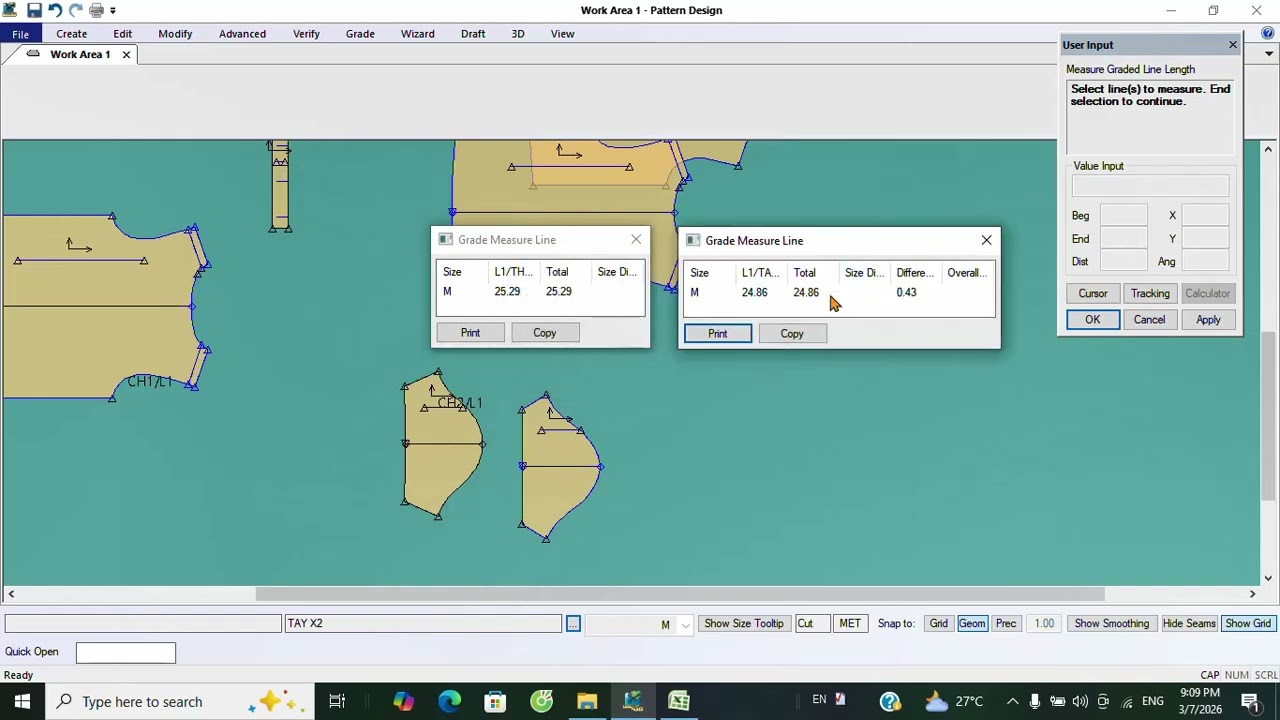Viewport: 1280px width, 720px height.
Task: Toggle Show Smoothing
Action: click(x=1112, y=624)
